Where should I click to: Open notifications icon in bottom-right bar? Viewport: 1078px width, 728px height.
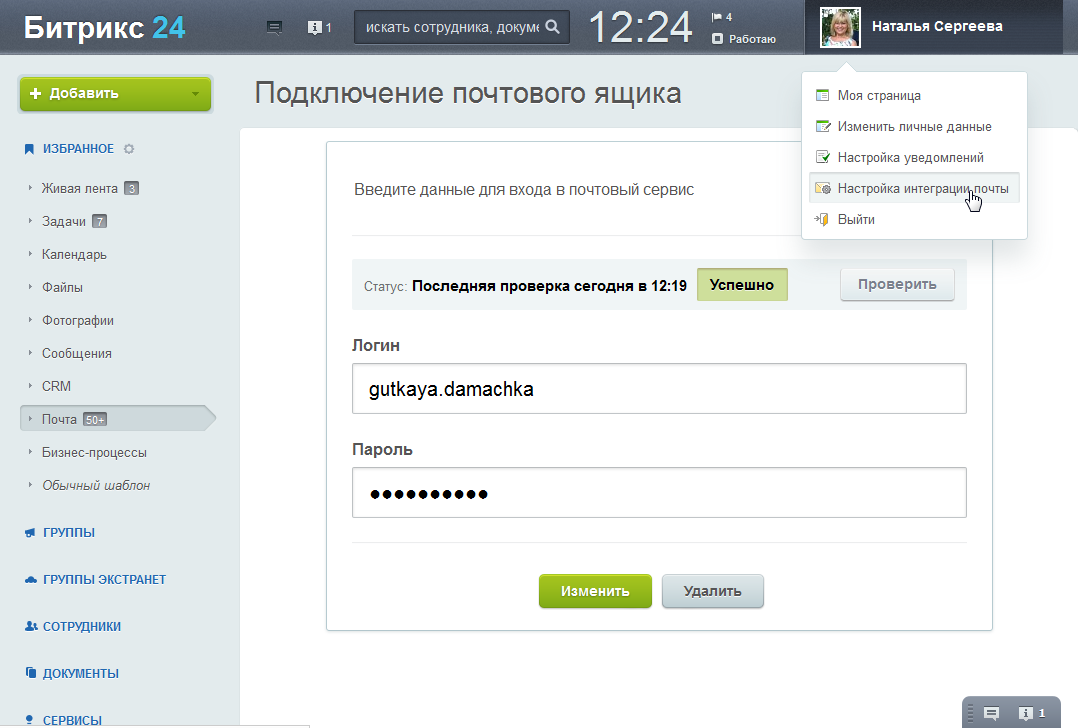tap(1026, 713)
